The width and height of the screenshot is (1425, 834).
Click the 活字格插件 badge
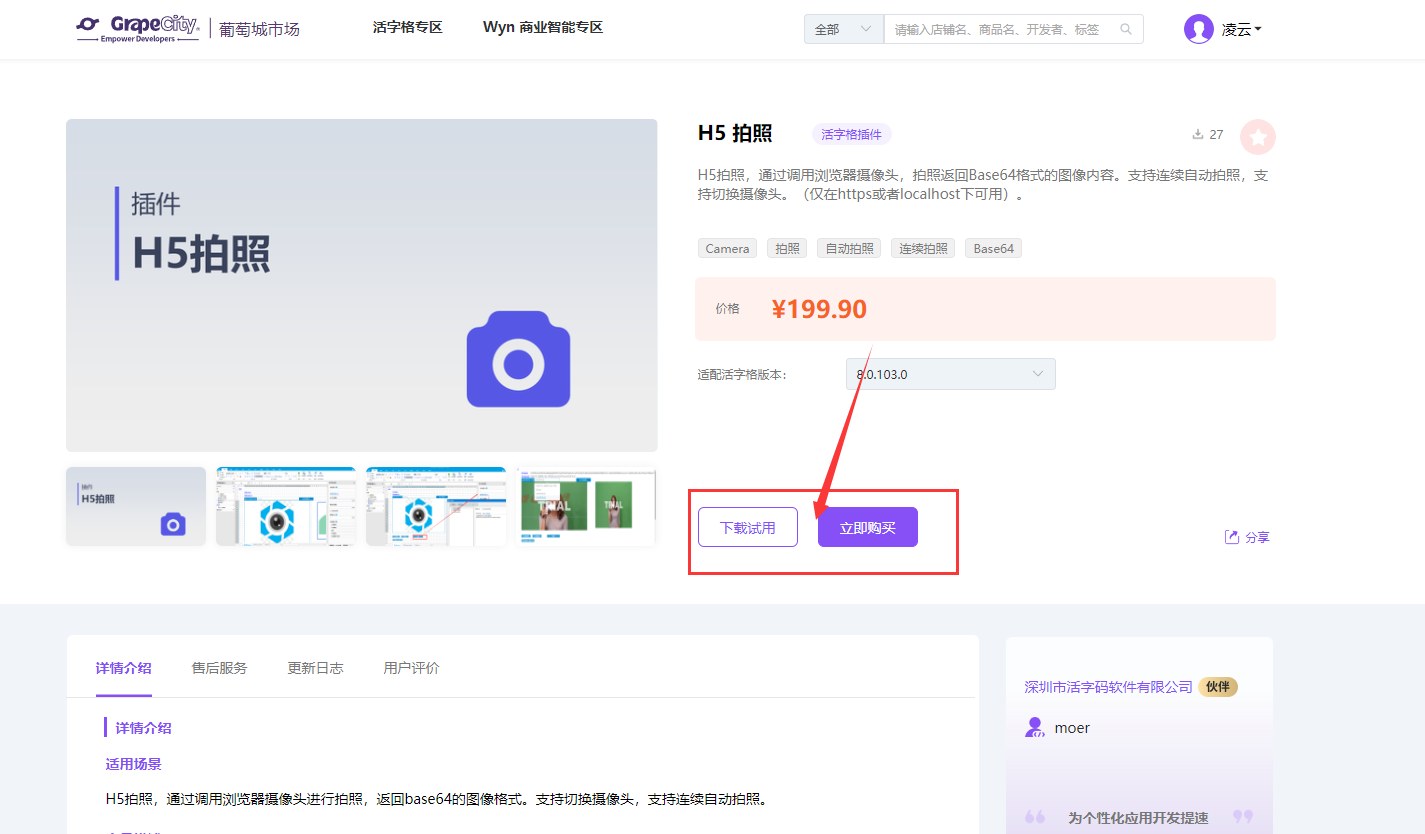click(x=852, y=134)
